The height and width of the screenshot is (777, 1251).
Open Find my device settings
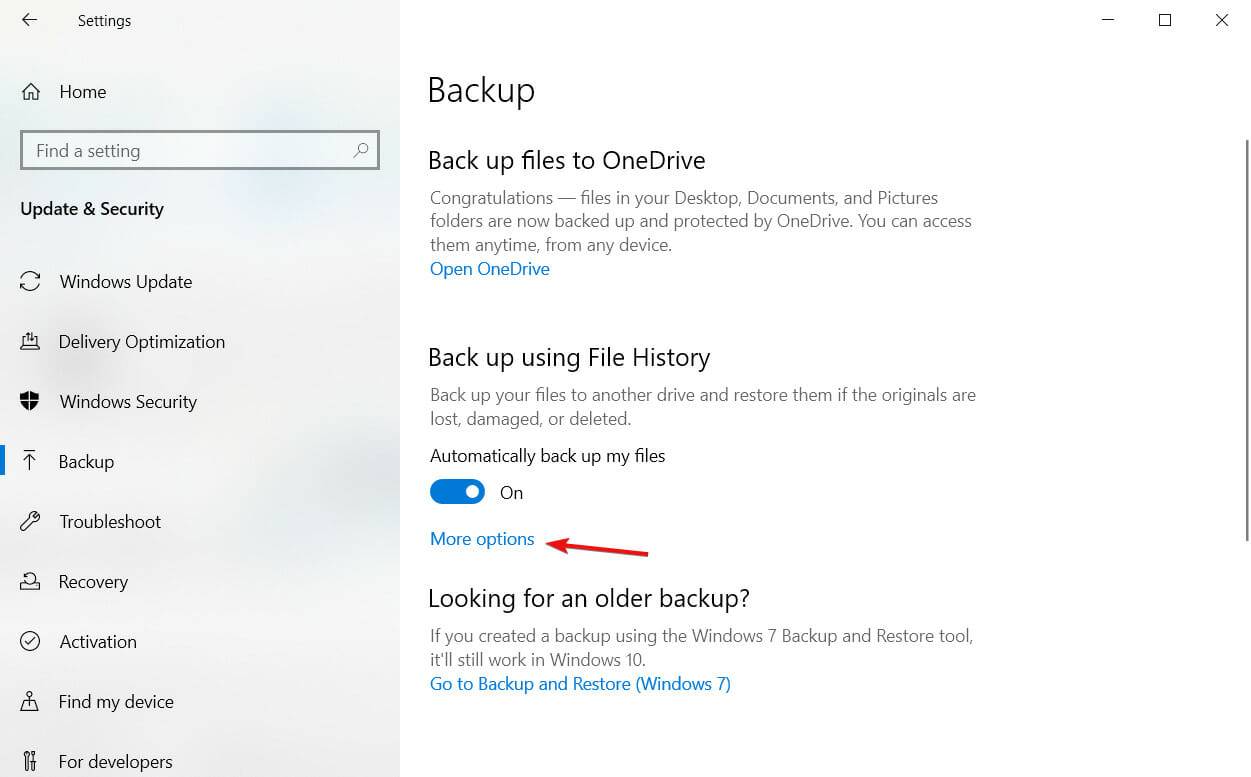(x=114, y=701)
